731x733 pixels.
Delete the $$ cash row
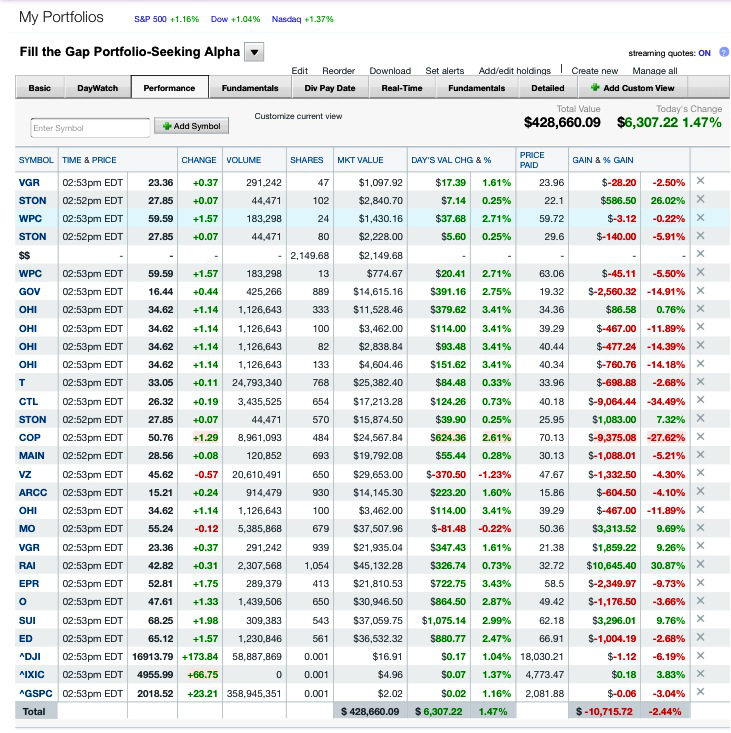[700, 254]
